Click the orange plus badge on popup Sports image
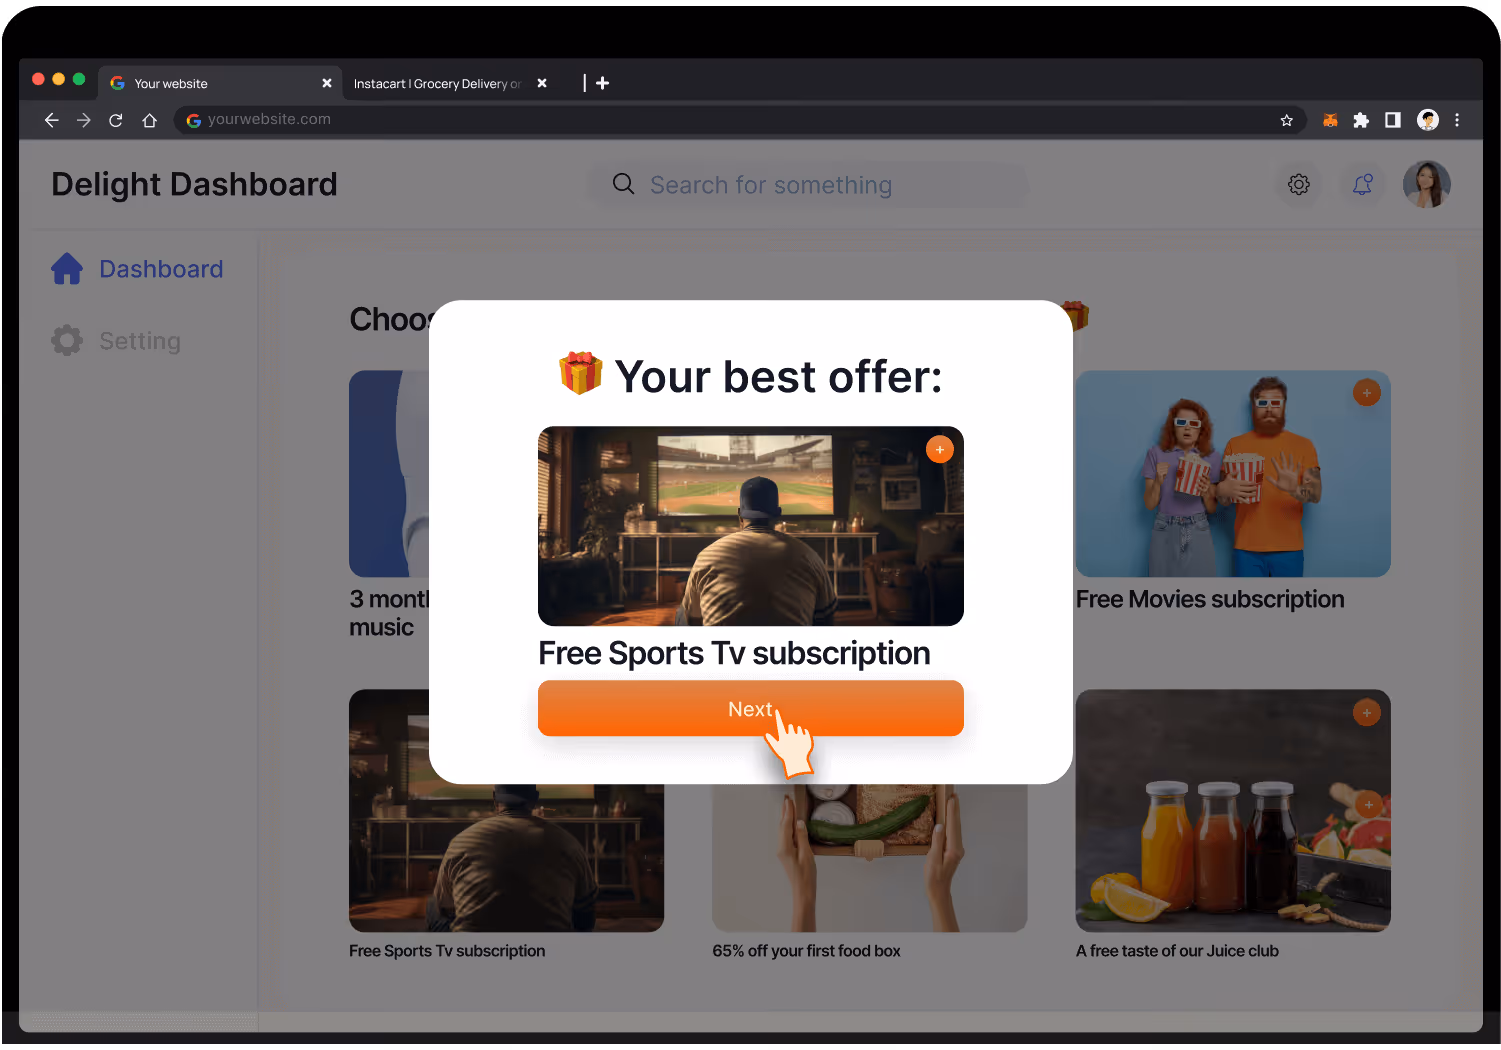This screenshot has height=1050, width=1501. tap(939, 450)
